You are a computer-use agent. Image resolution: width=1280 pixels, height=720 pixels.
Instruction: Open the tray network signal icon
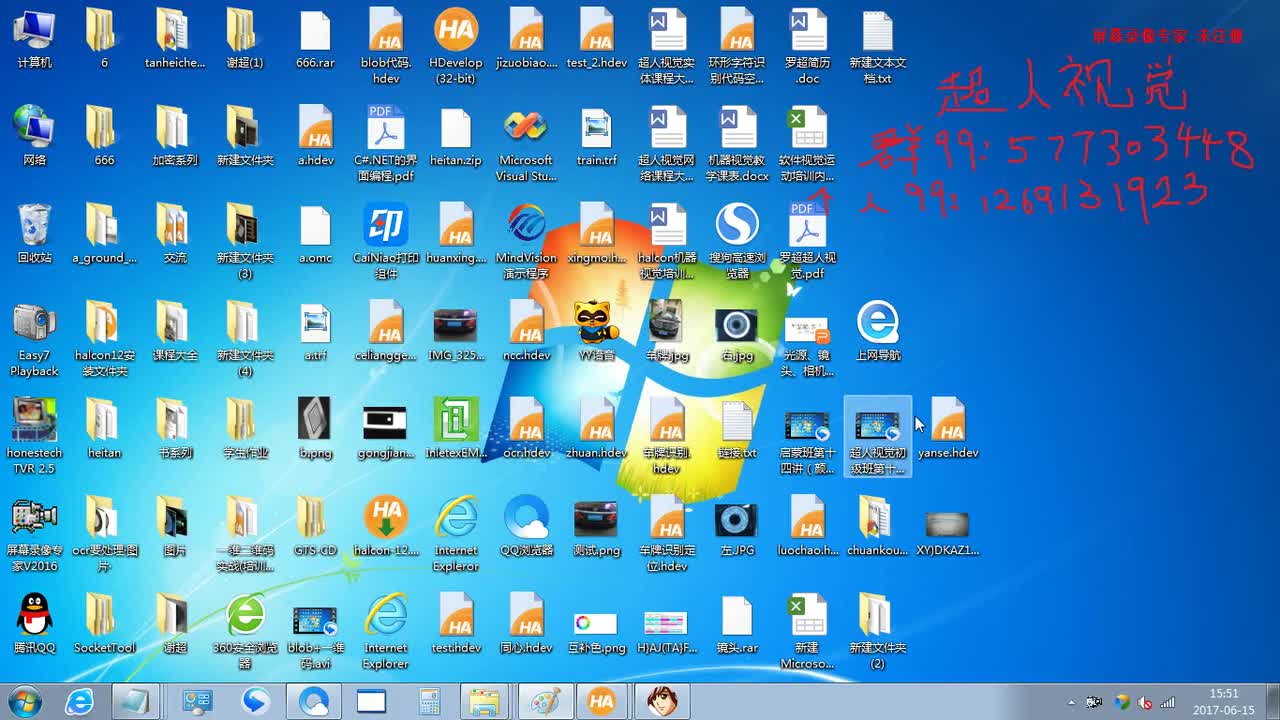[x=1167, y=702]
